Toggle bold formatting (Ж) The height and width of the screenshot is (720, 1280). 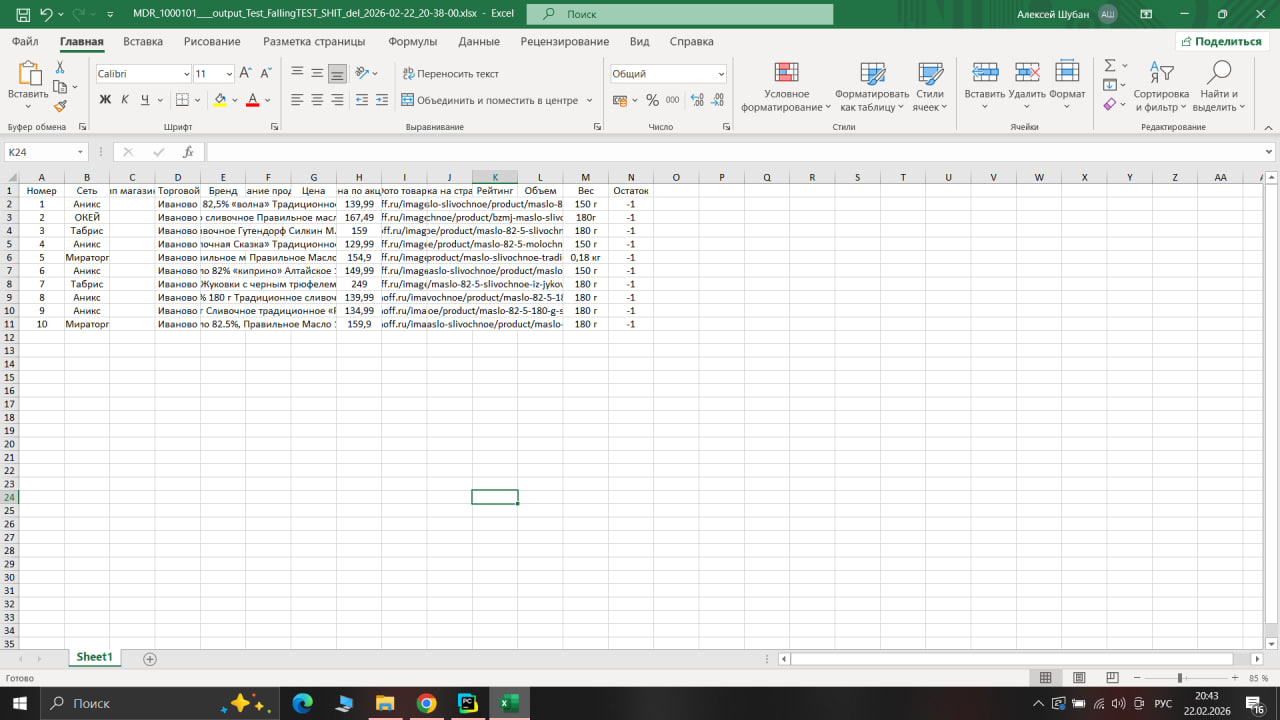(x=105, y=100)
